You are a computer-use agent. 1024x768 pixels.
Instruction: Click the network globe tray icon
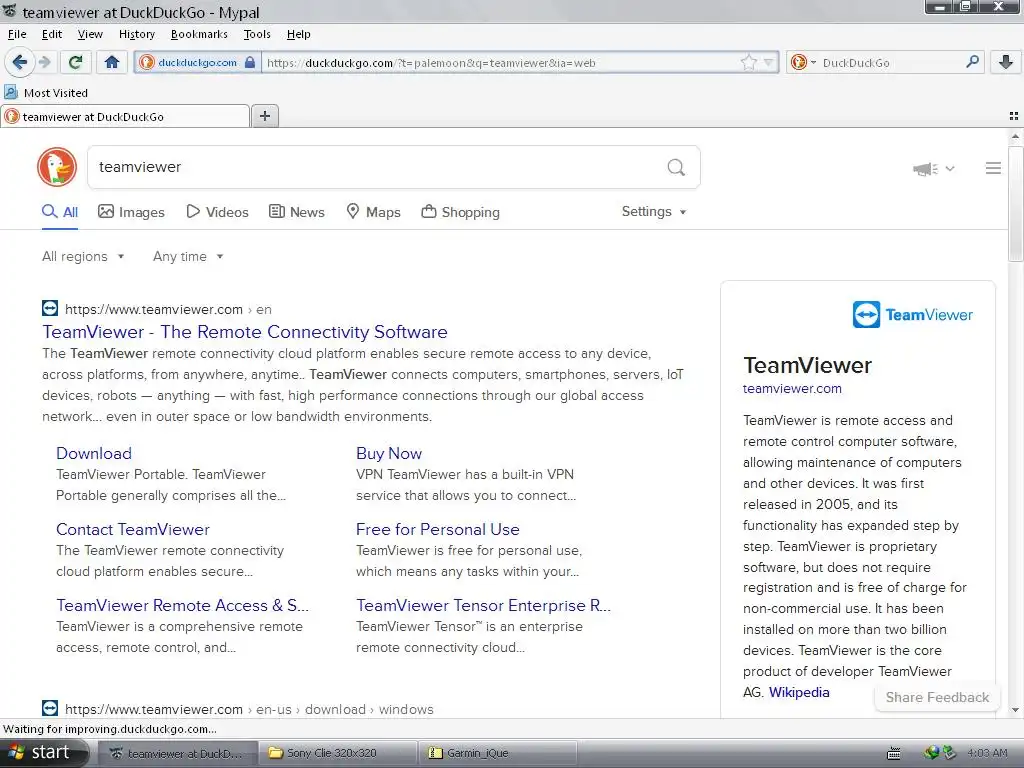pyautogui.click(x=931, y=753)
